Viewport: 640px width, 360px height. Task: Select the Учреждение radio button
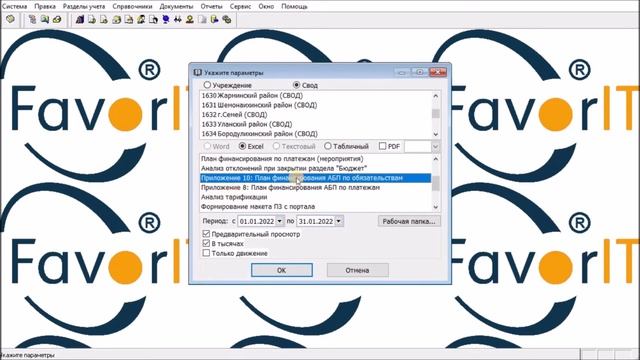pyautogui.click(x=207, y=85)
